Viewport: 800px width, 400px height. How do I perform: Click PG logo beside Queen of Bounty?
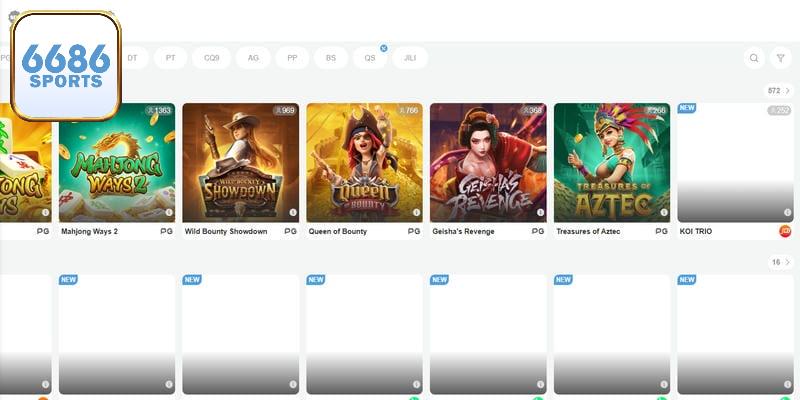[x=414, y=231]
